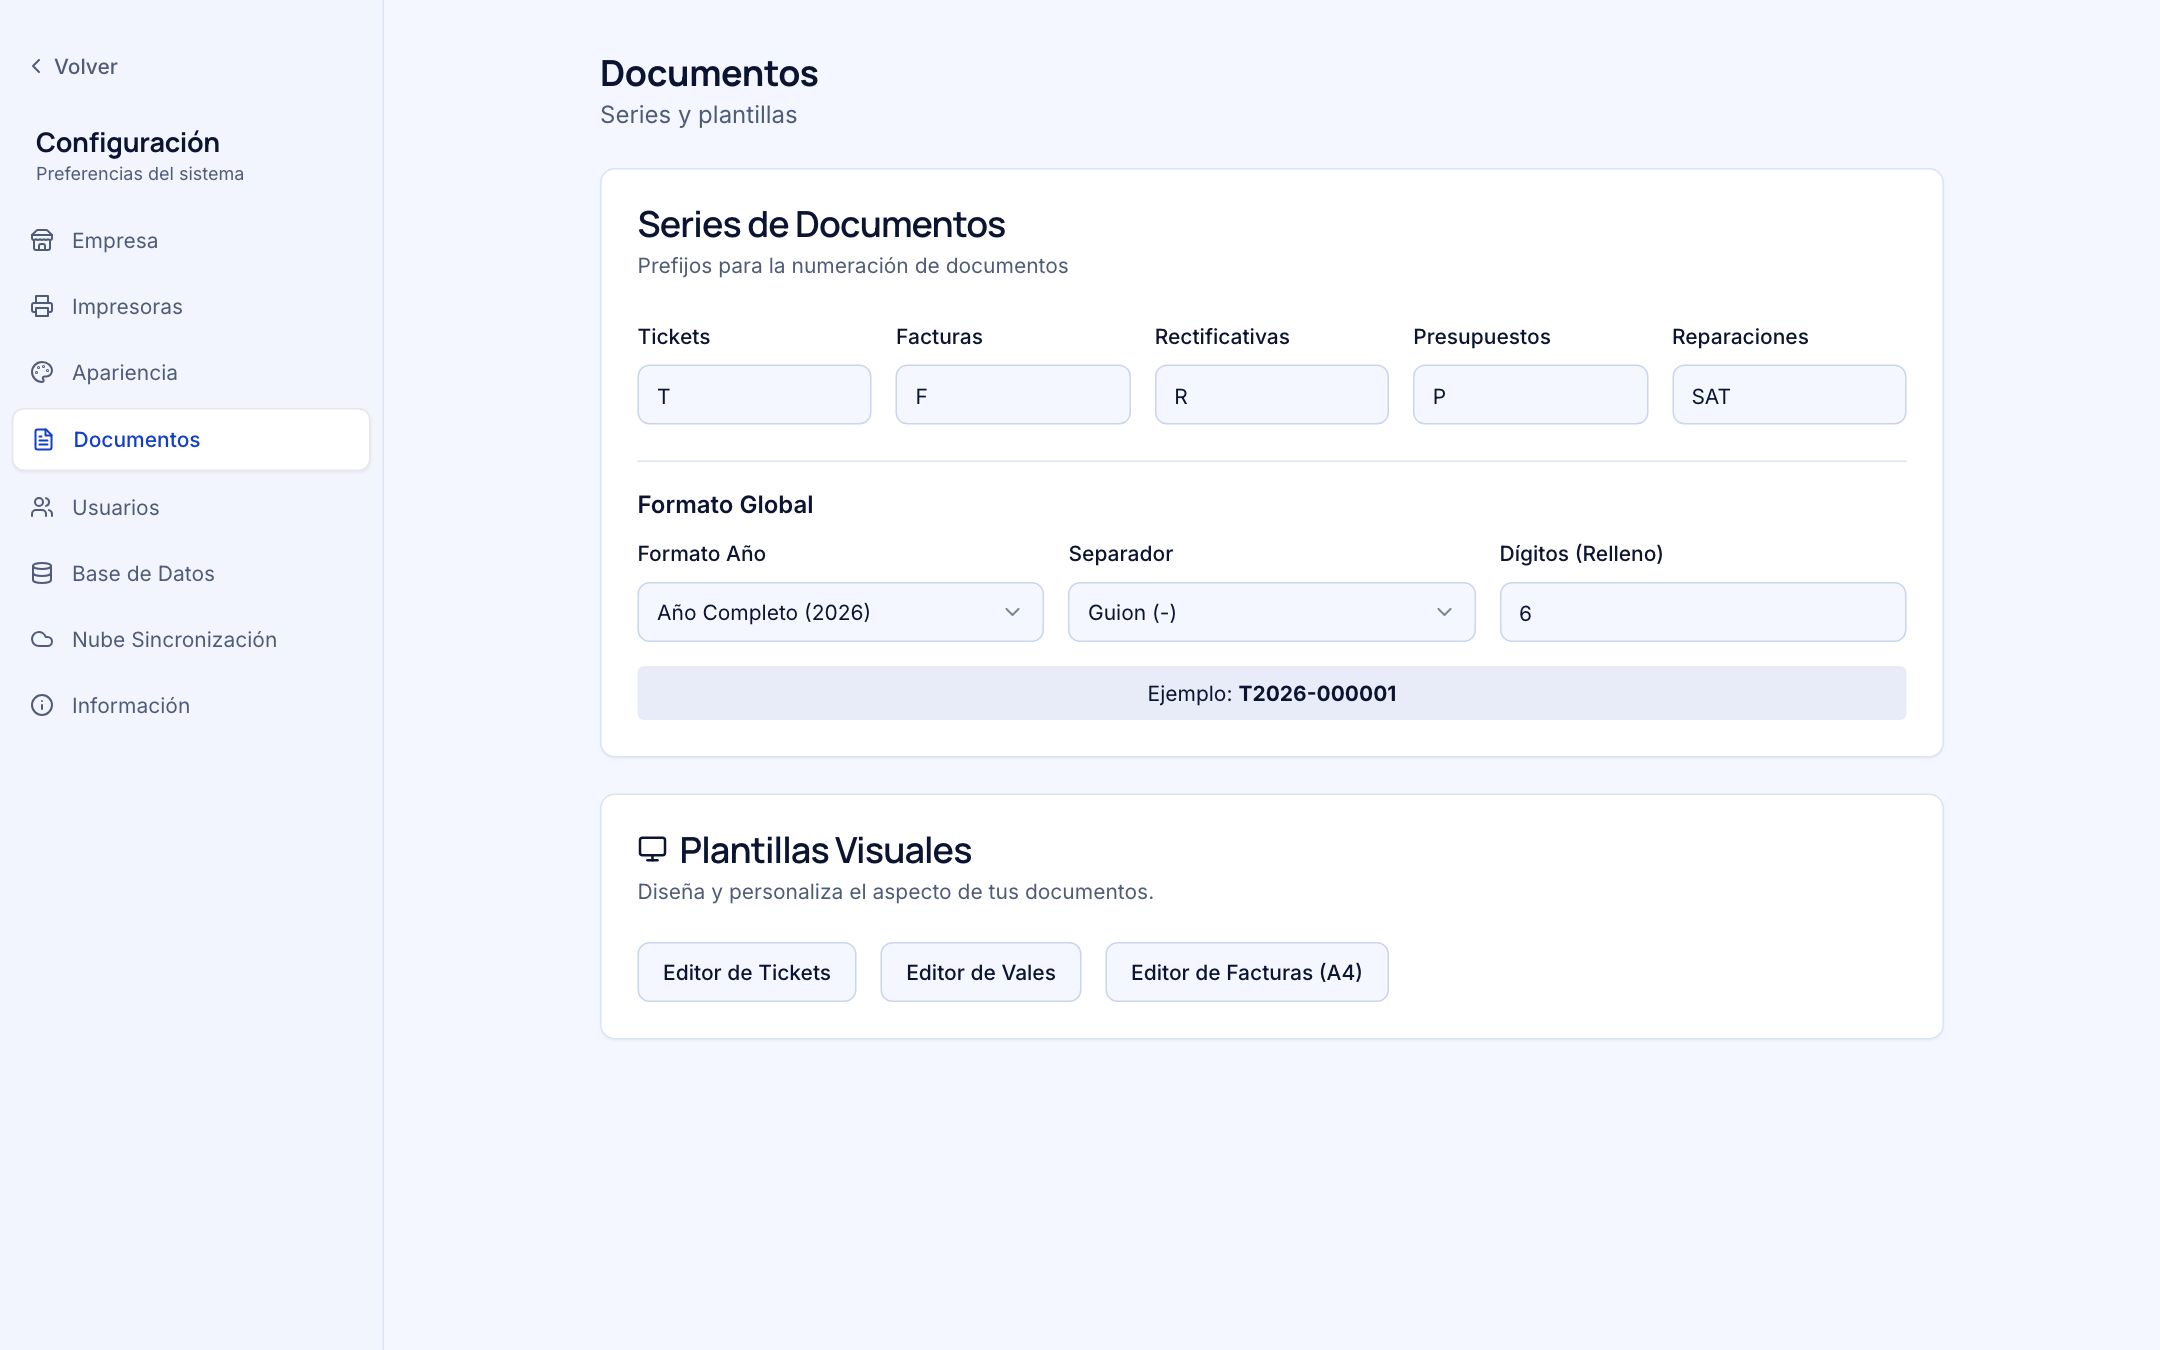Click the Formato Global heading
This screenshot has width=2160, height=1350.
725,505
